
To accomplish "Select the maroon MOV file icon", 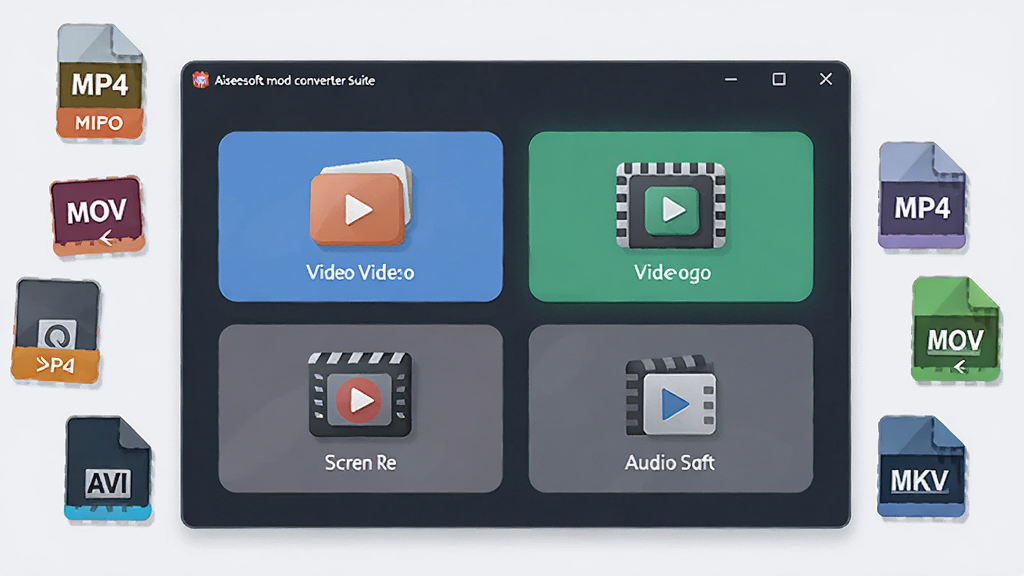I will 97,216.
